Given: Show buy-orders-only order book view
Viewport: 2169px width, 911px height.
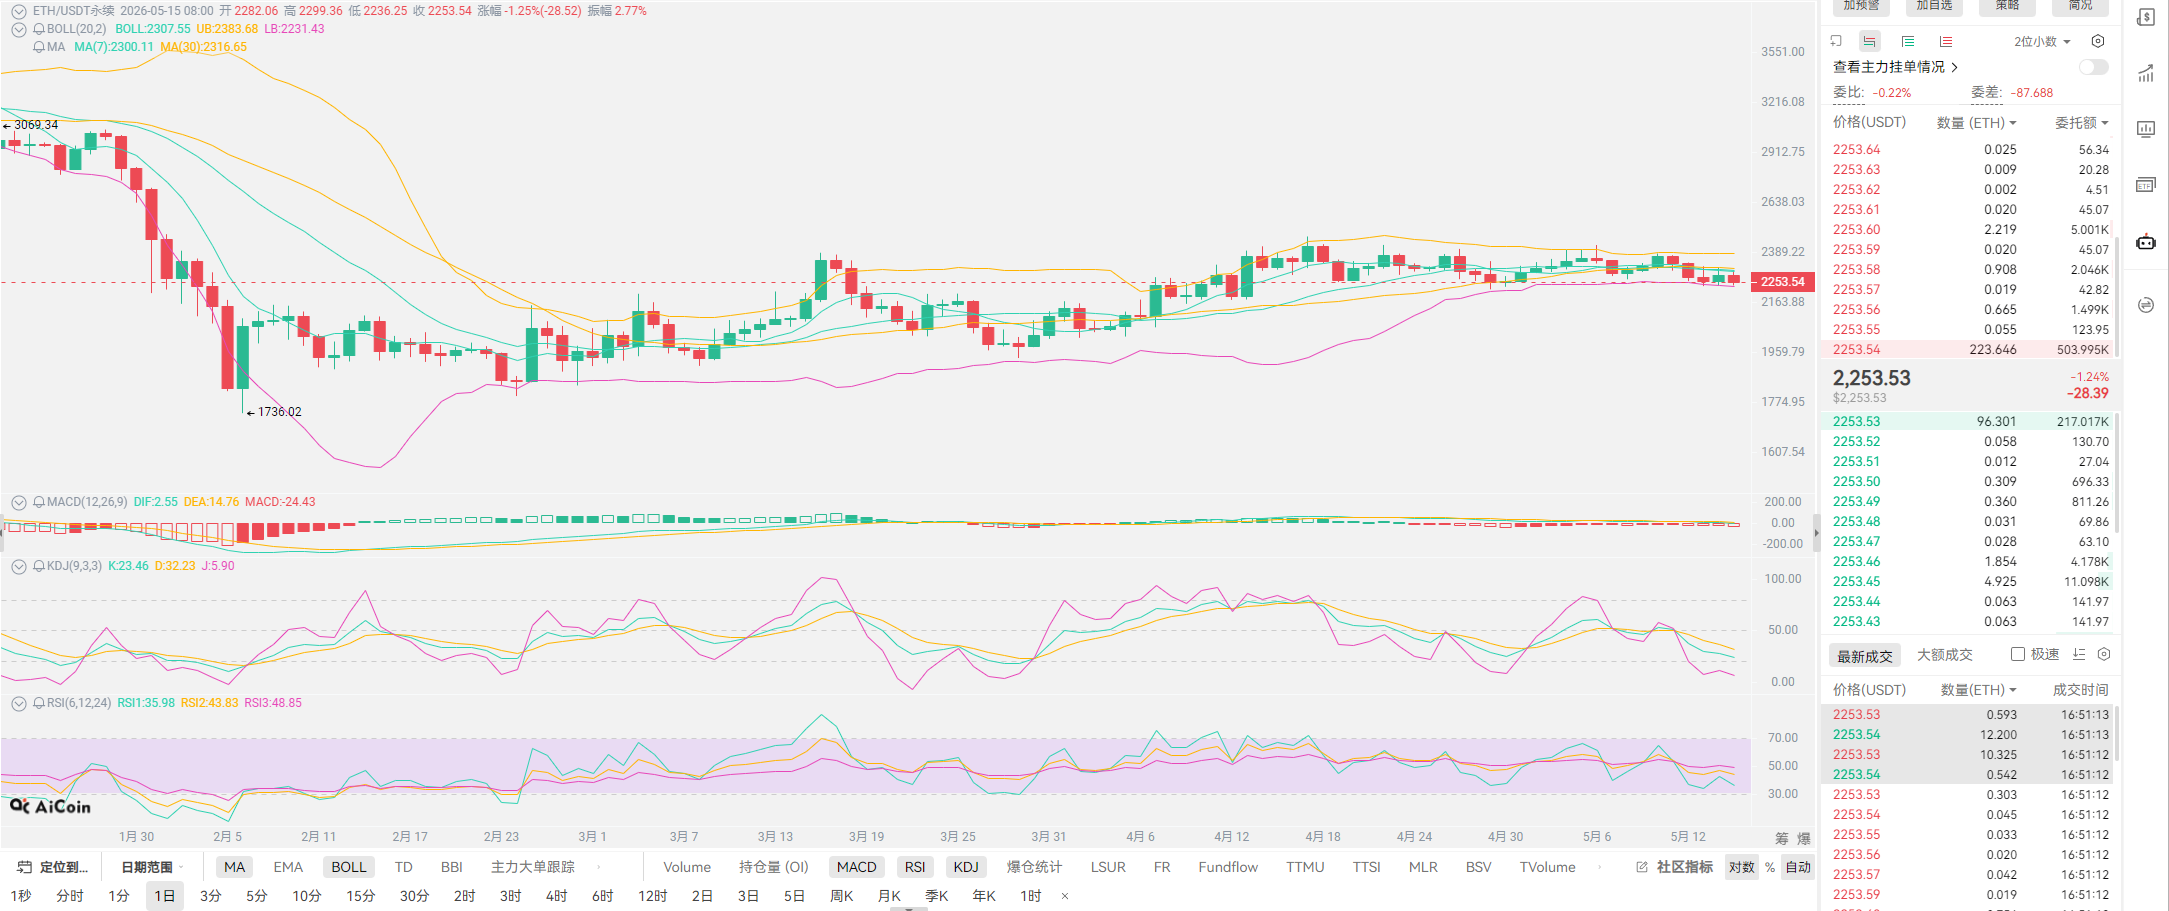Looking at the screenshot, I should (1908, 41).
